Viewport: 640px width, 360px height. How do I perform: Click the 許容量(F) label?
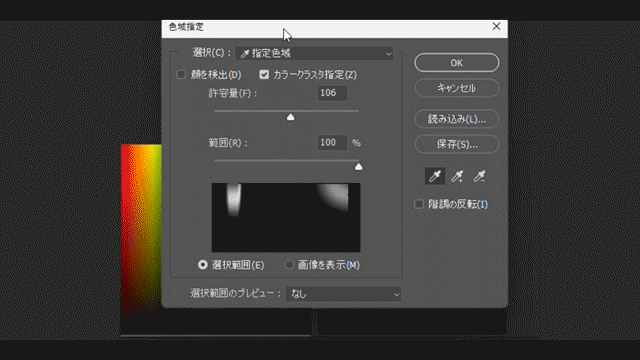pyautogui.click(x=233, y=93)
